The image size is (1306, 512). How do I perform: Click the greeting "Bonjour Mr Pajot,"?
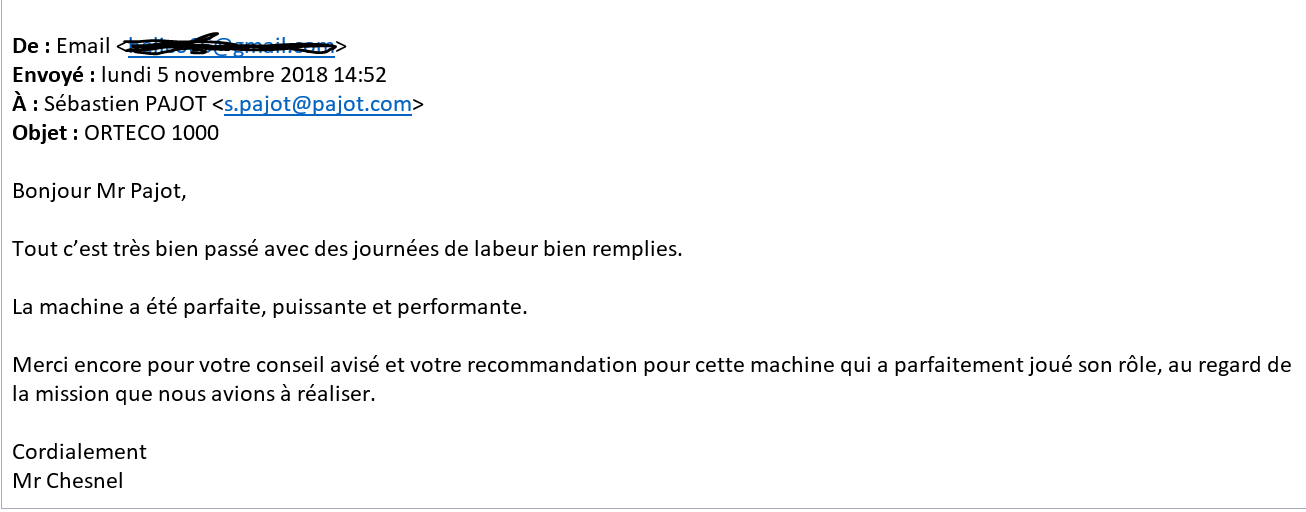click(x=100, y=191)
